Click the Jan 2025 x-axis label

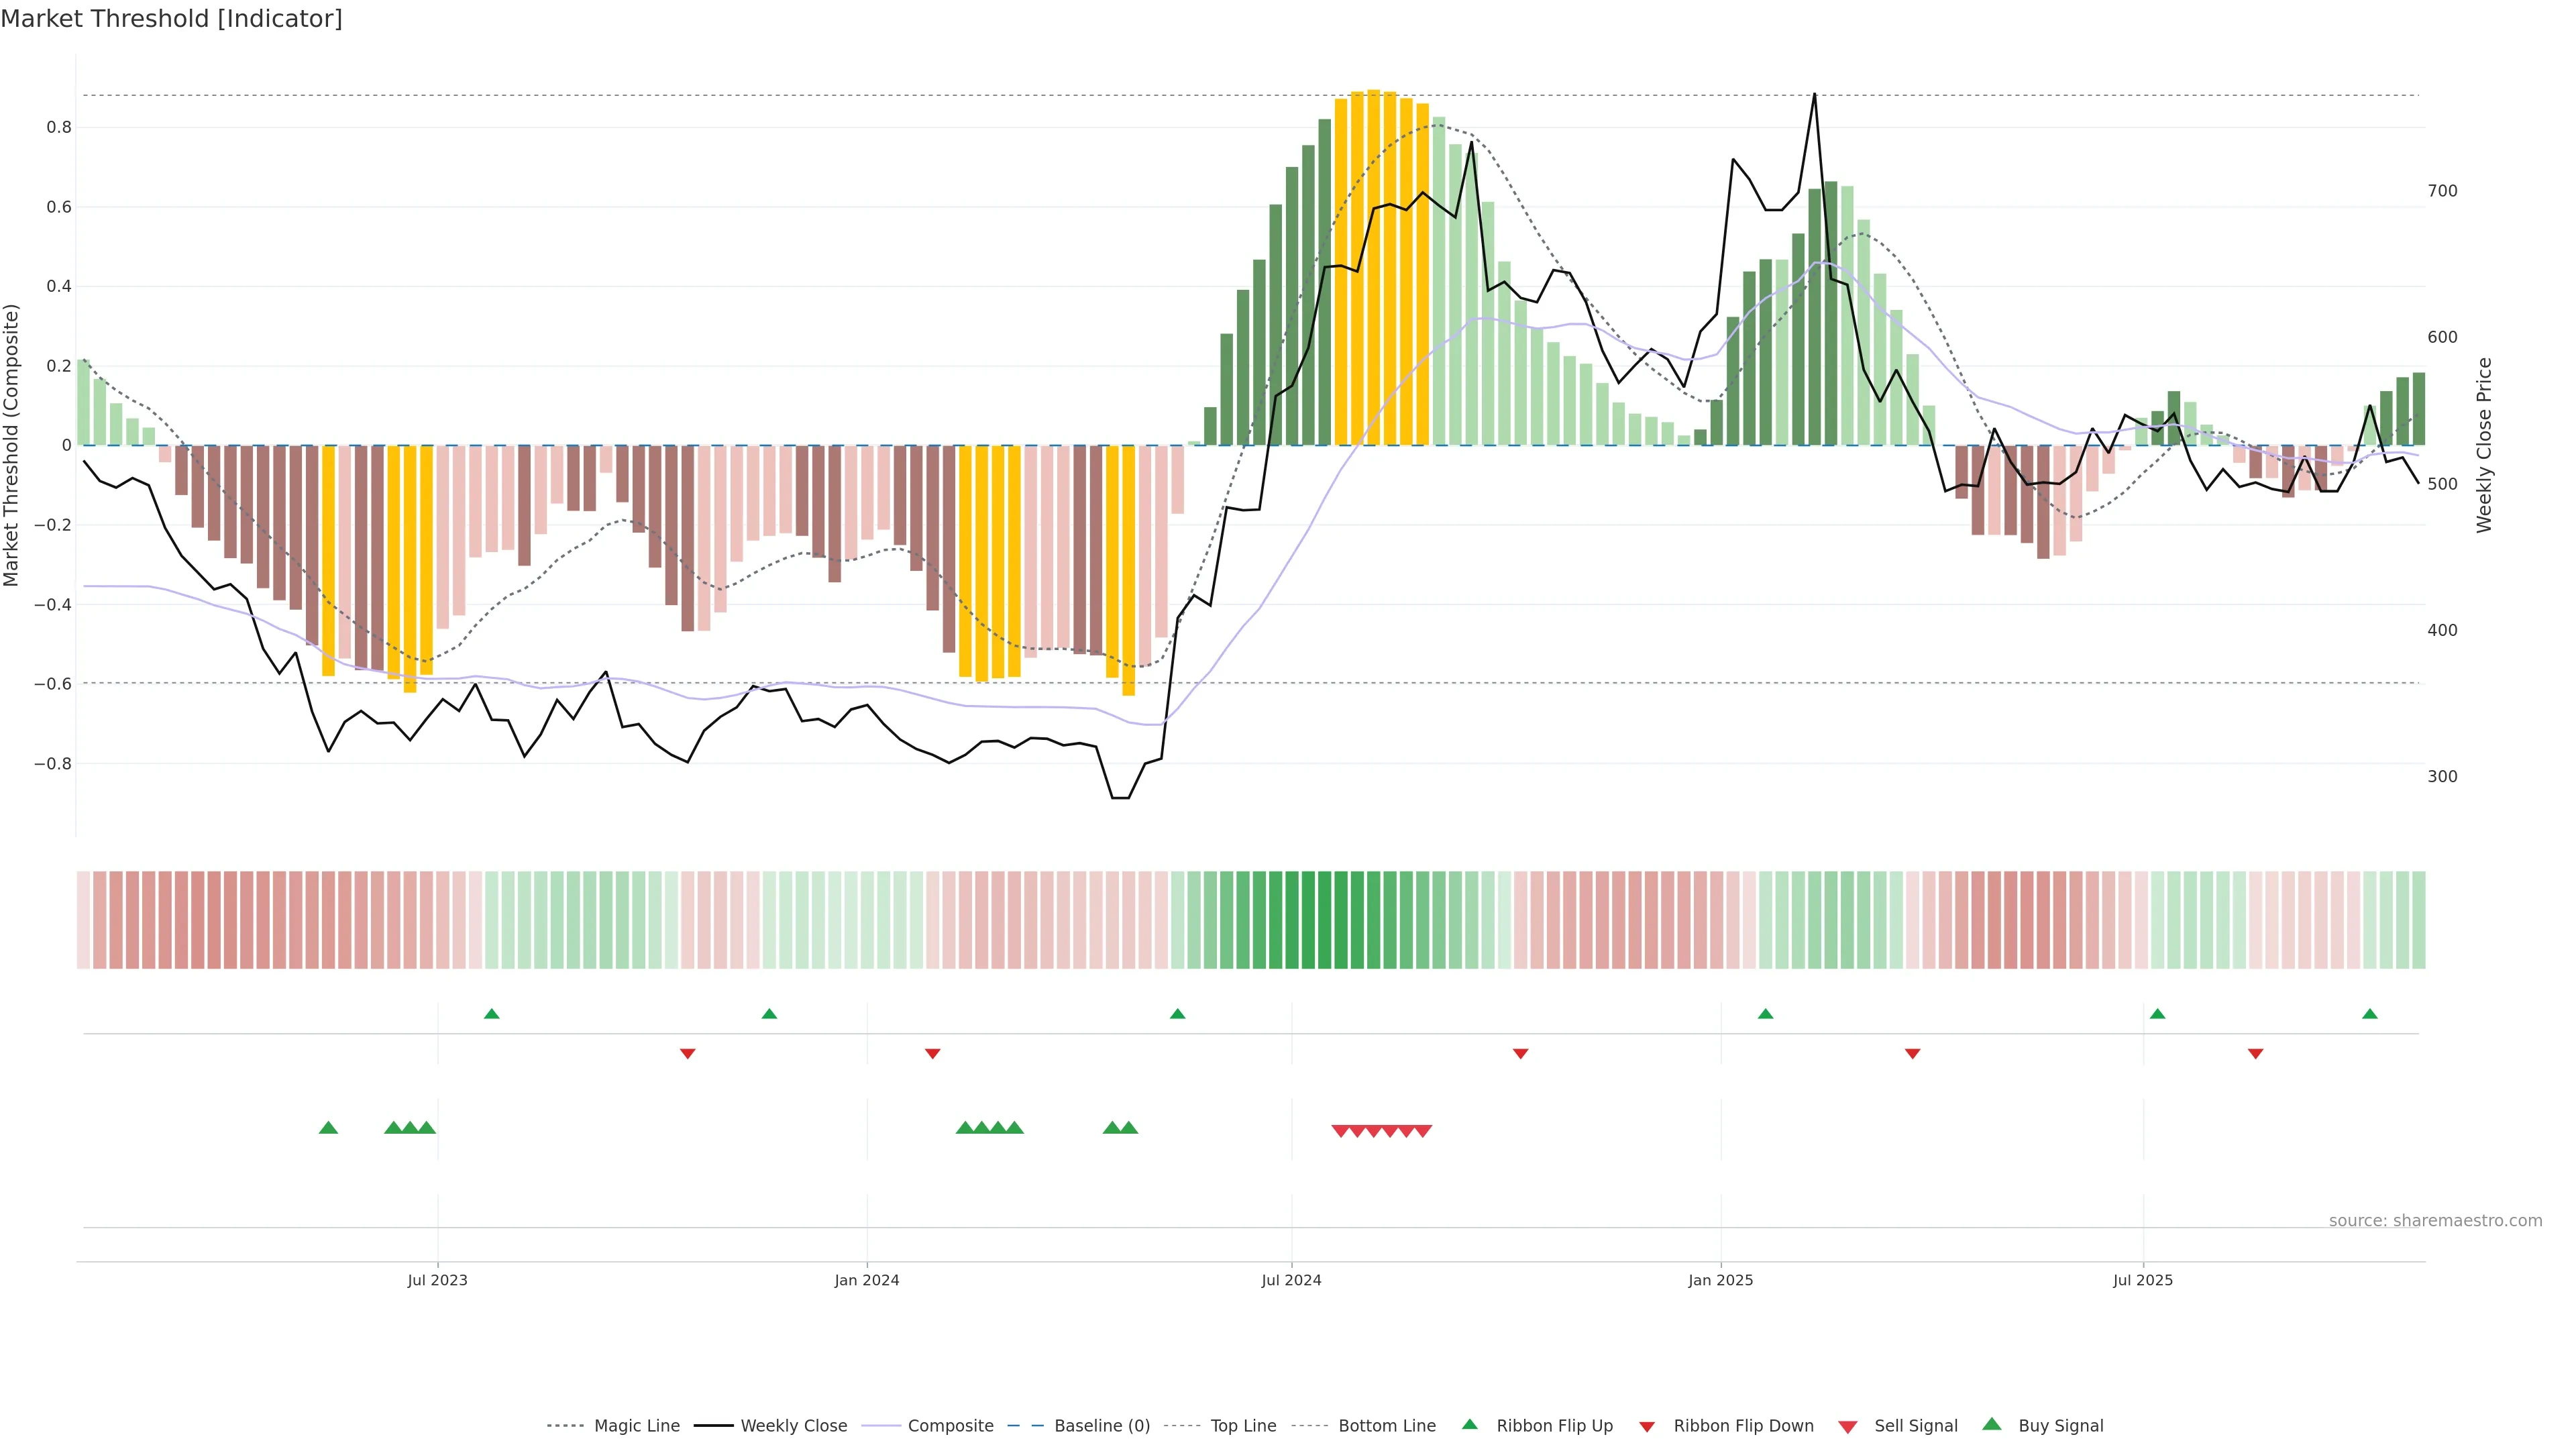(1720, 1280)
